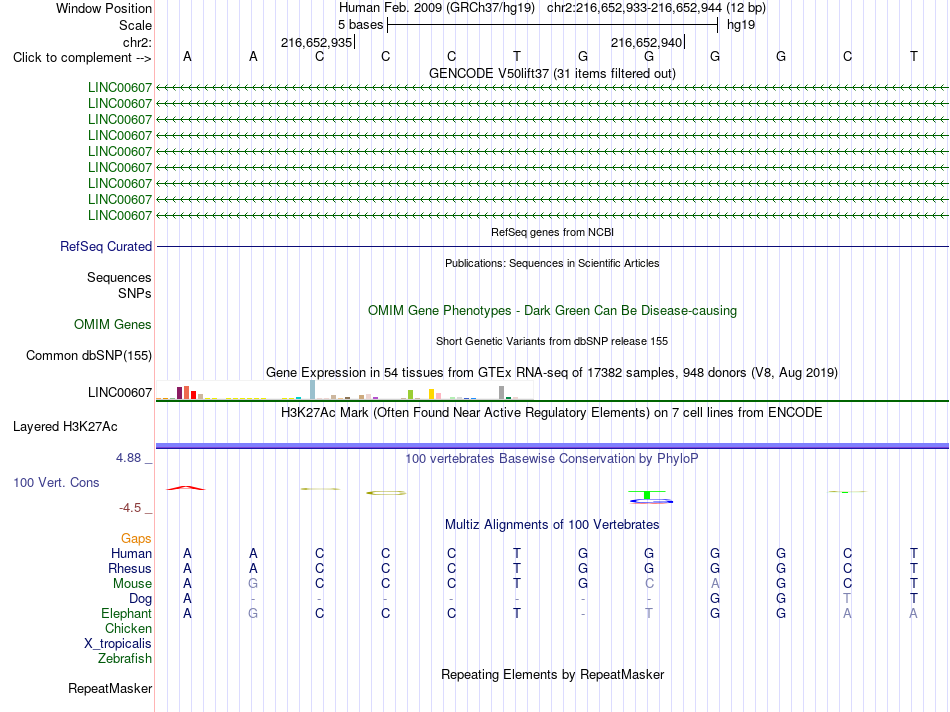
Task: Click the 216,652,935 position marker
Action: [x=316, y=42]
